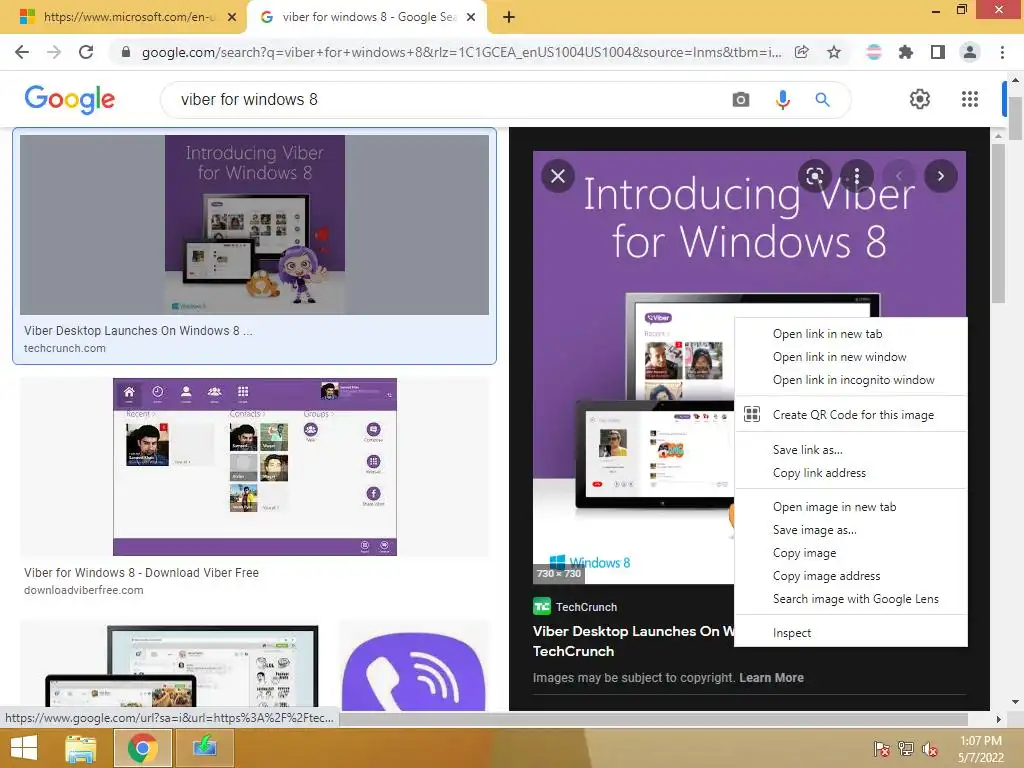Click the horizontal scrollbar right arrow
Image resolution: width=1024 pixels, height=768 pixels.
point(998,719)
